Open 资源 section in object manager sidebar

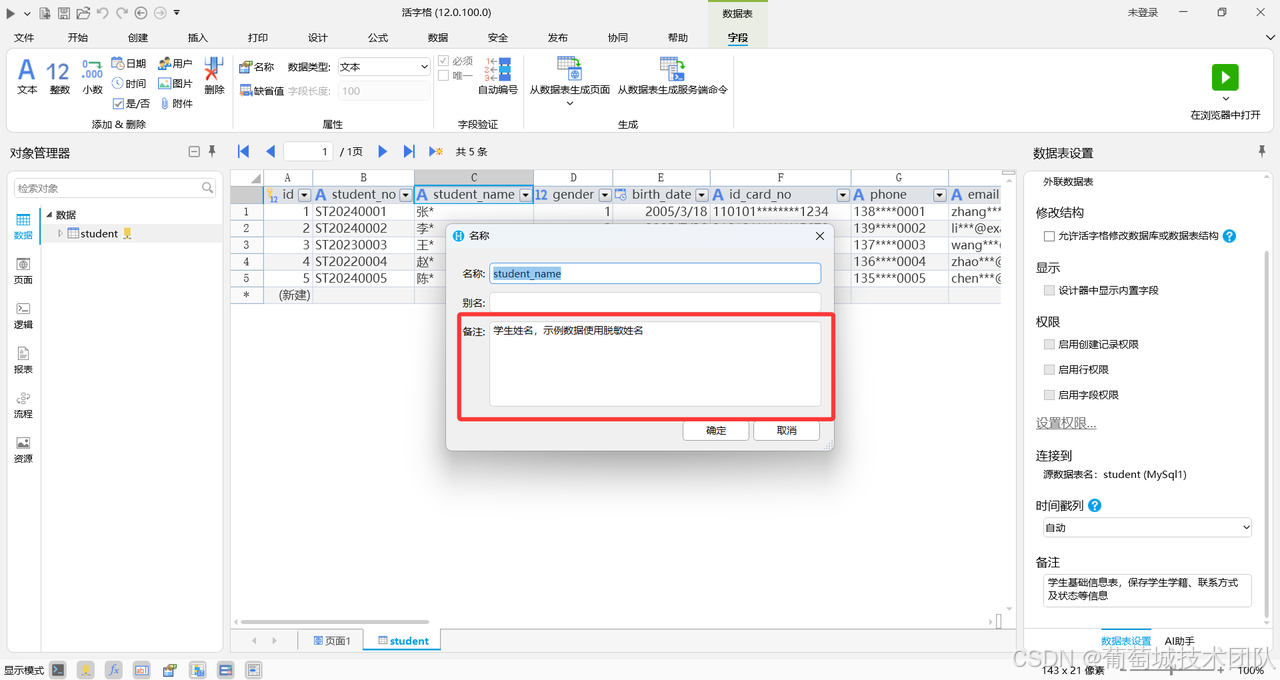click(x=23, y=450)
